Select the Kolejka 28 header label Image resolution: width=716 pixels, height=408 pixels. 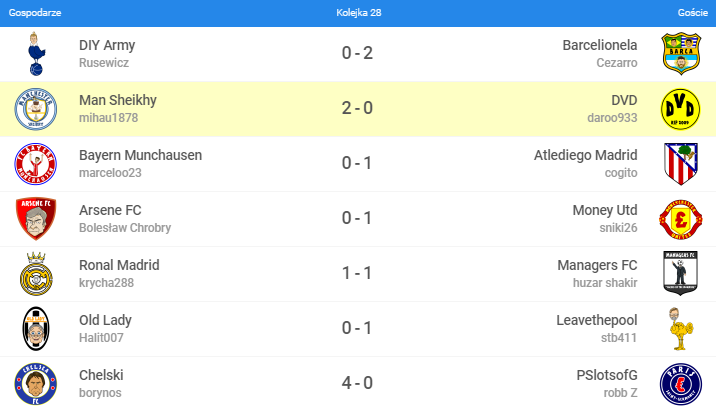358,13
